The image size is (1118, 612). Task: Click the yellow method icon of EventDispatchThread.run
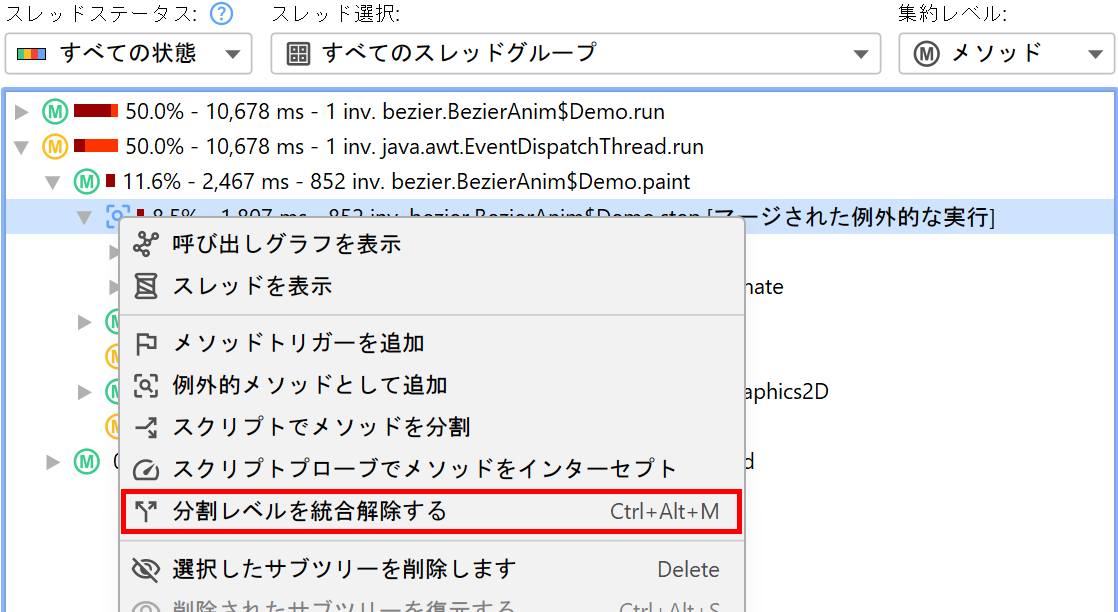coord(54,147)
